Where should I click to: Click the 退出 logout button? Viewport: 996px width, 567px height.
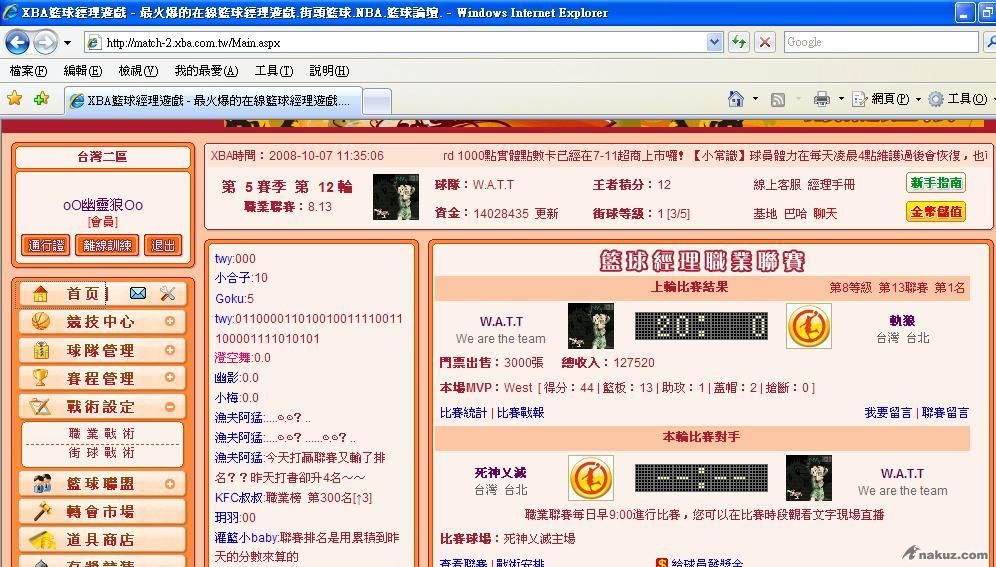(163, 246)
